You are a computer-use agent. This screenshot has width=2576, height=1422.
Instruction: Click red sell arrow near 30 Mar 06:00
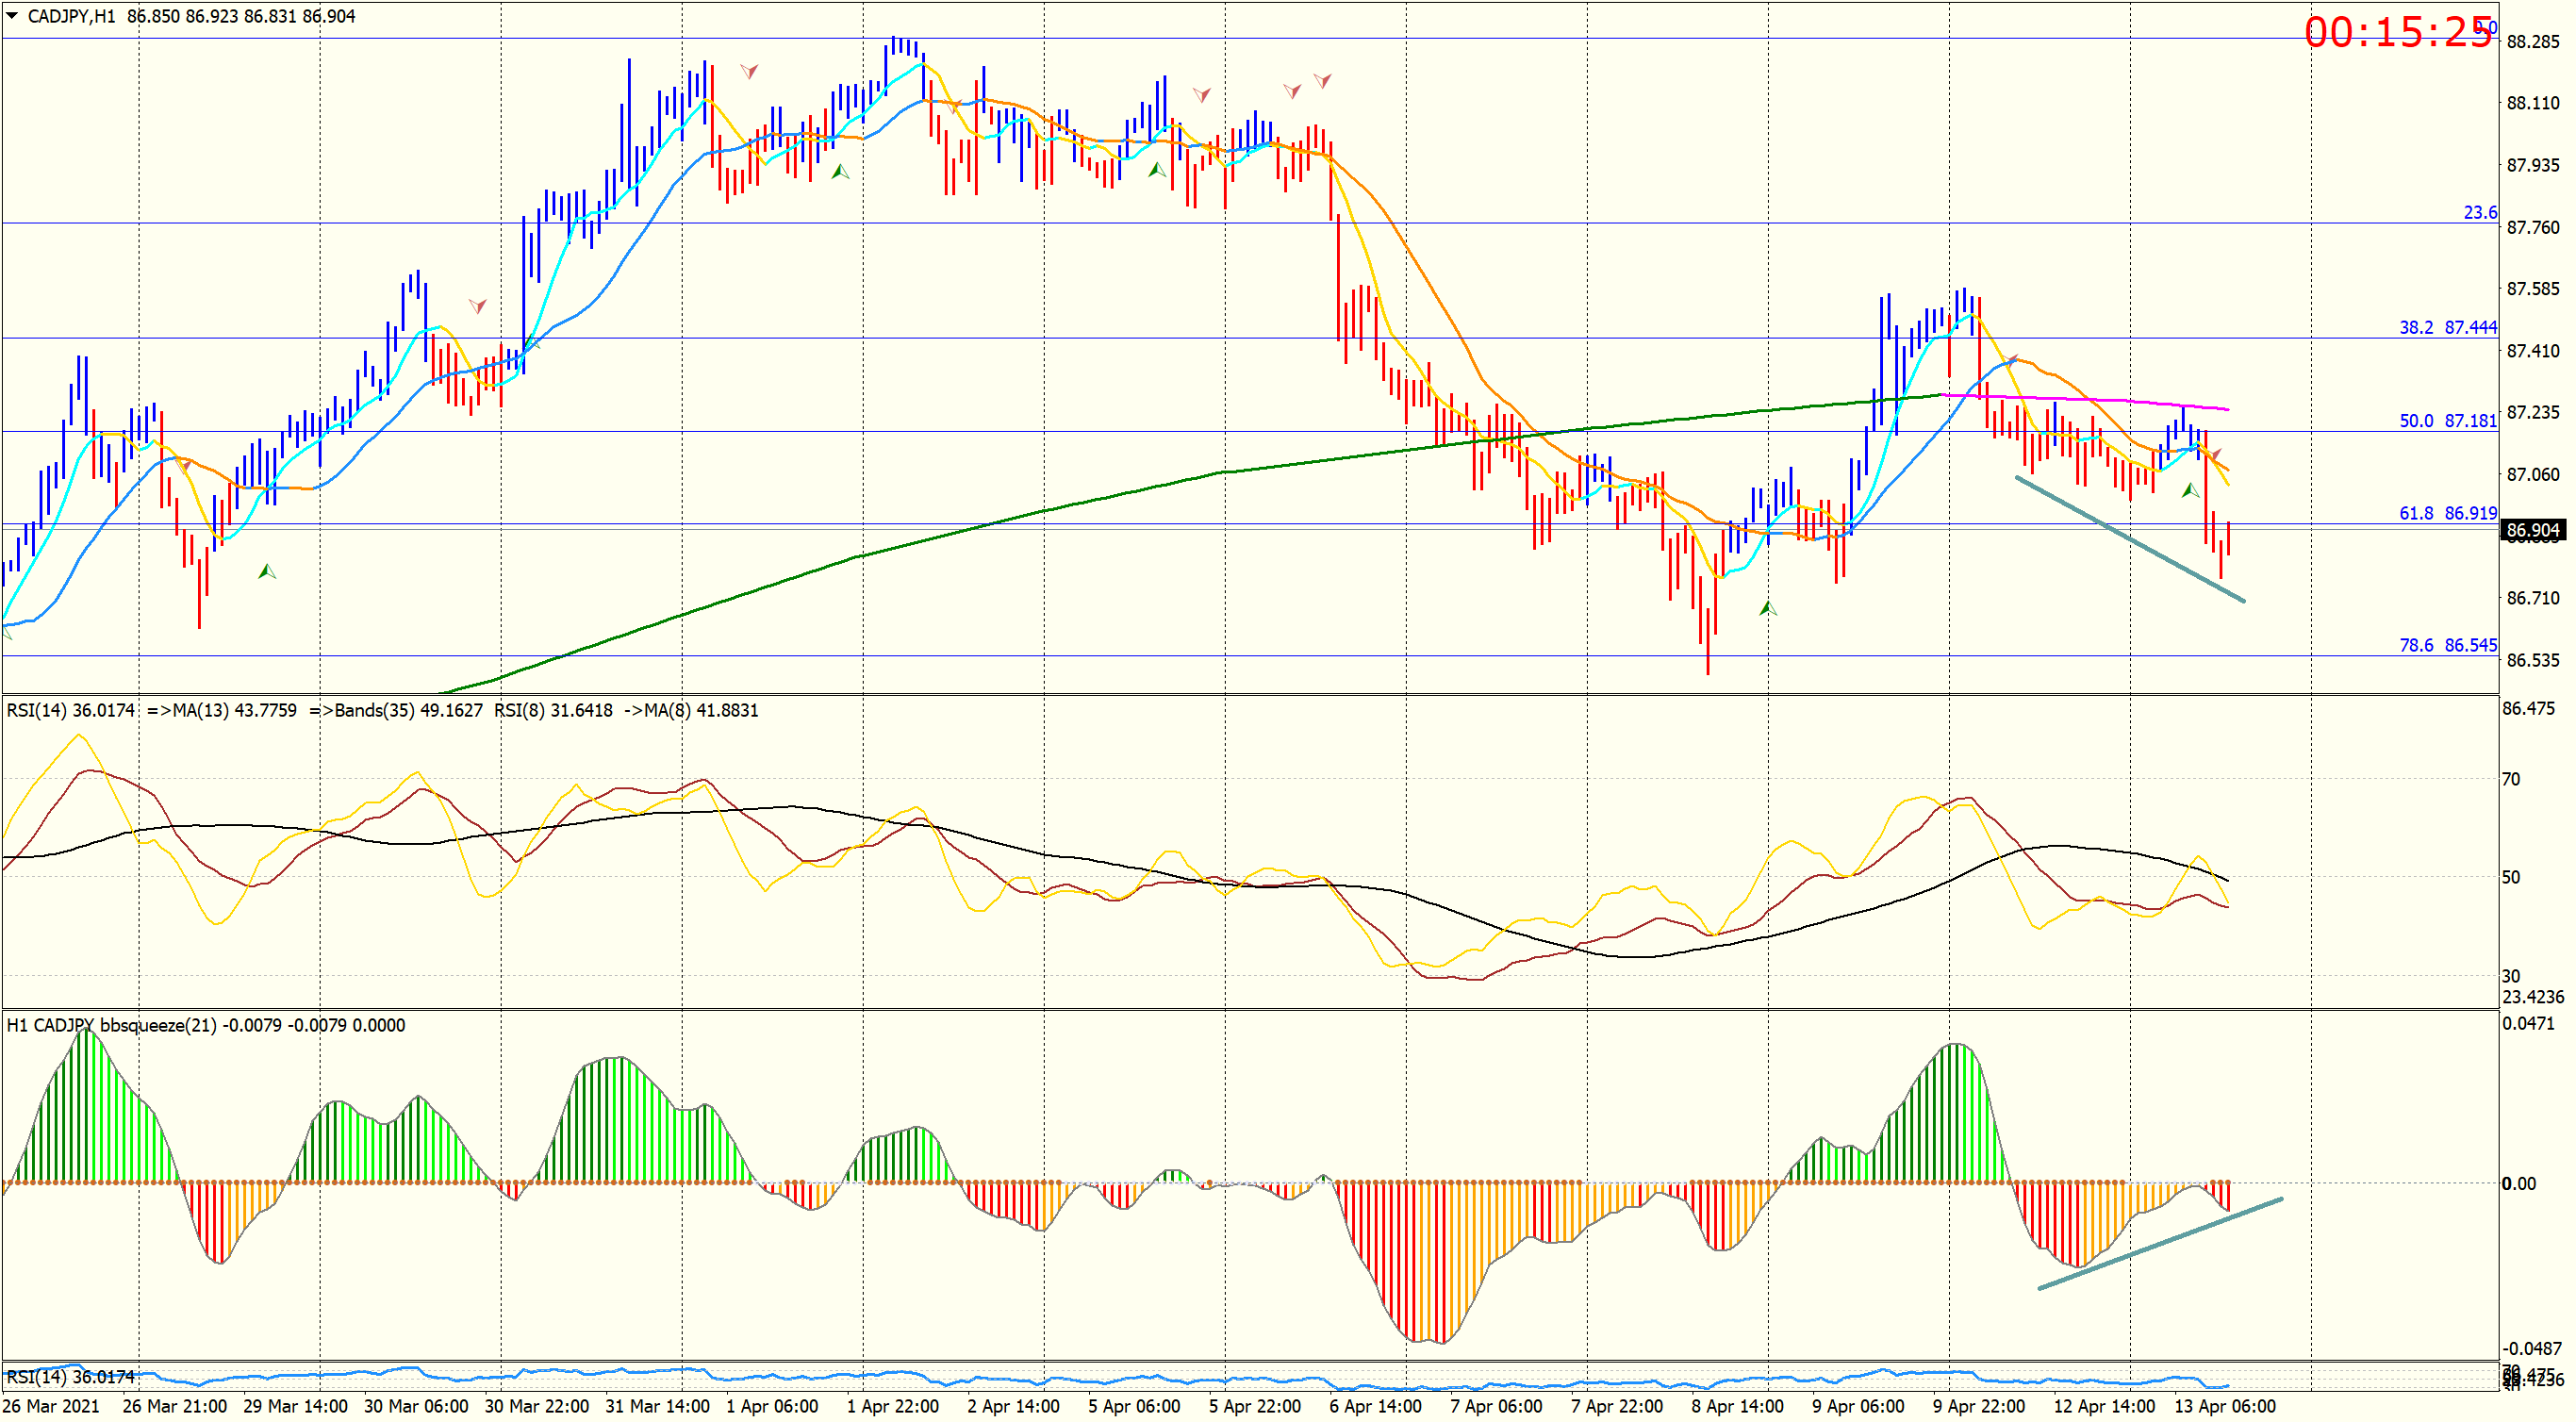point(478,305)
